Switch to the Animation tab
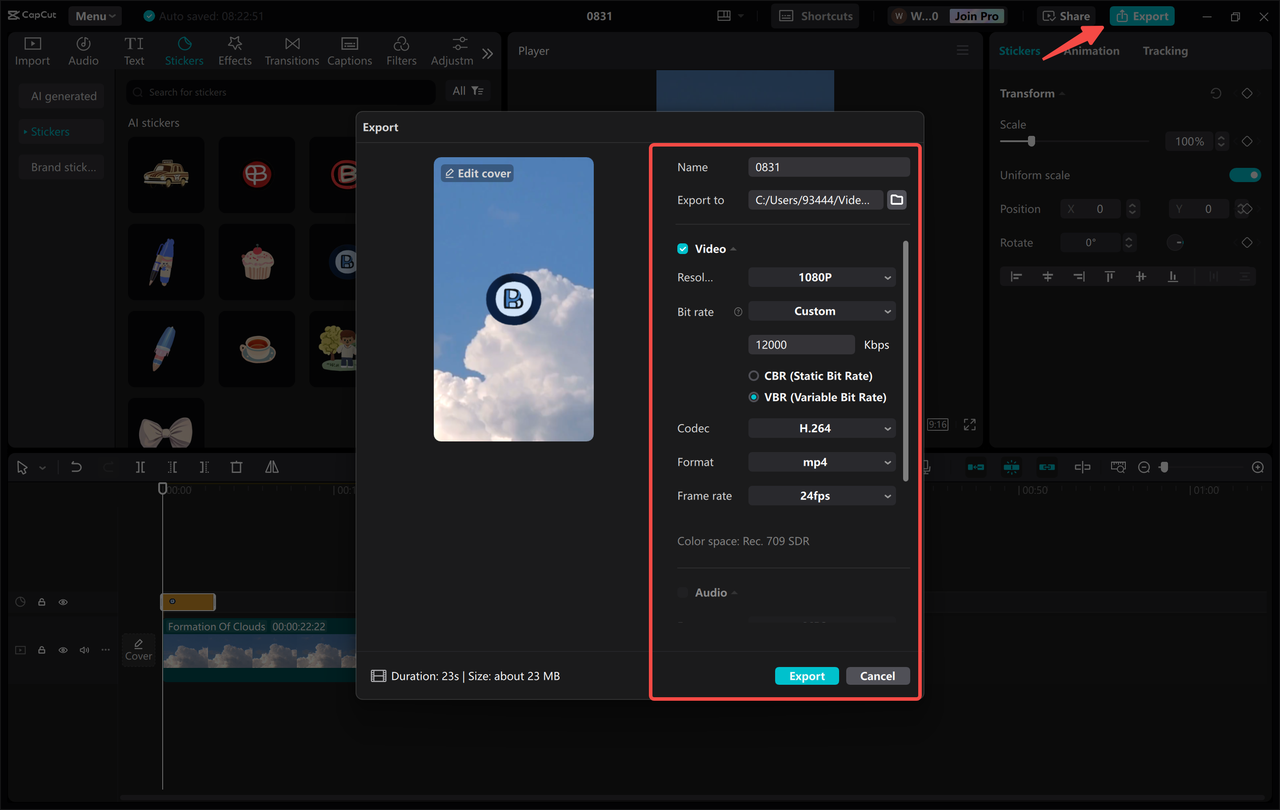The width and height of the screenshot is (1280, 810). tap(1090, 50)
